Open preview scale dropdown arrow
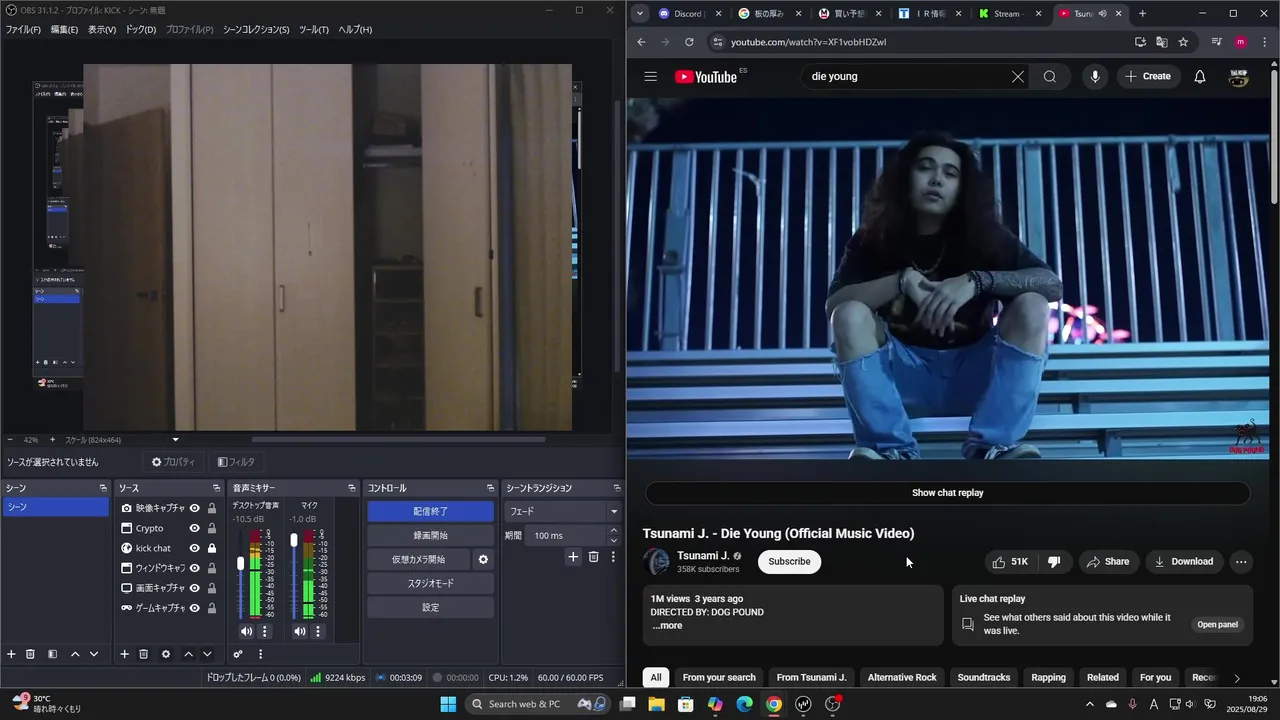Image resolution: width=1280 pixels, height=720 pixels. click(x=175, y=440)
